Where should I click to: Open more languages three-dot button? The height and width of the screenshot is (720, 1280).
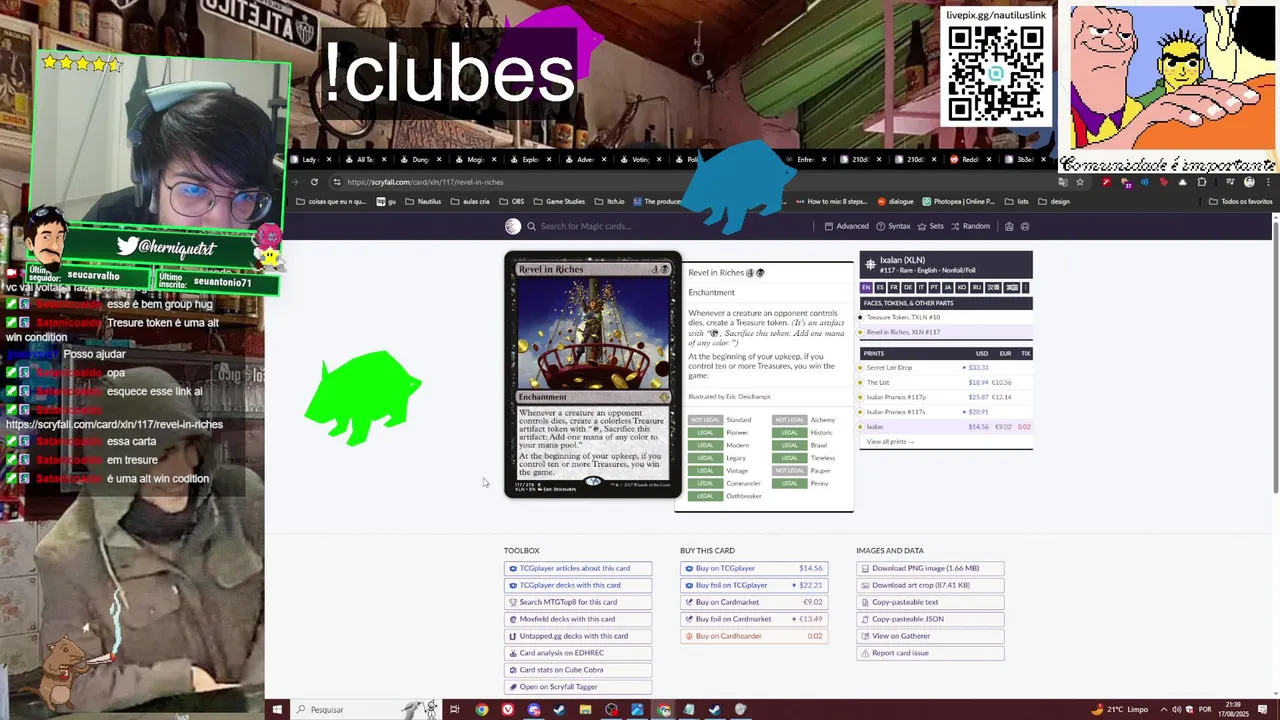1025,287
